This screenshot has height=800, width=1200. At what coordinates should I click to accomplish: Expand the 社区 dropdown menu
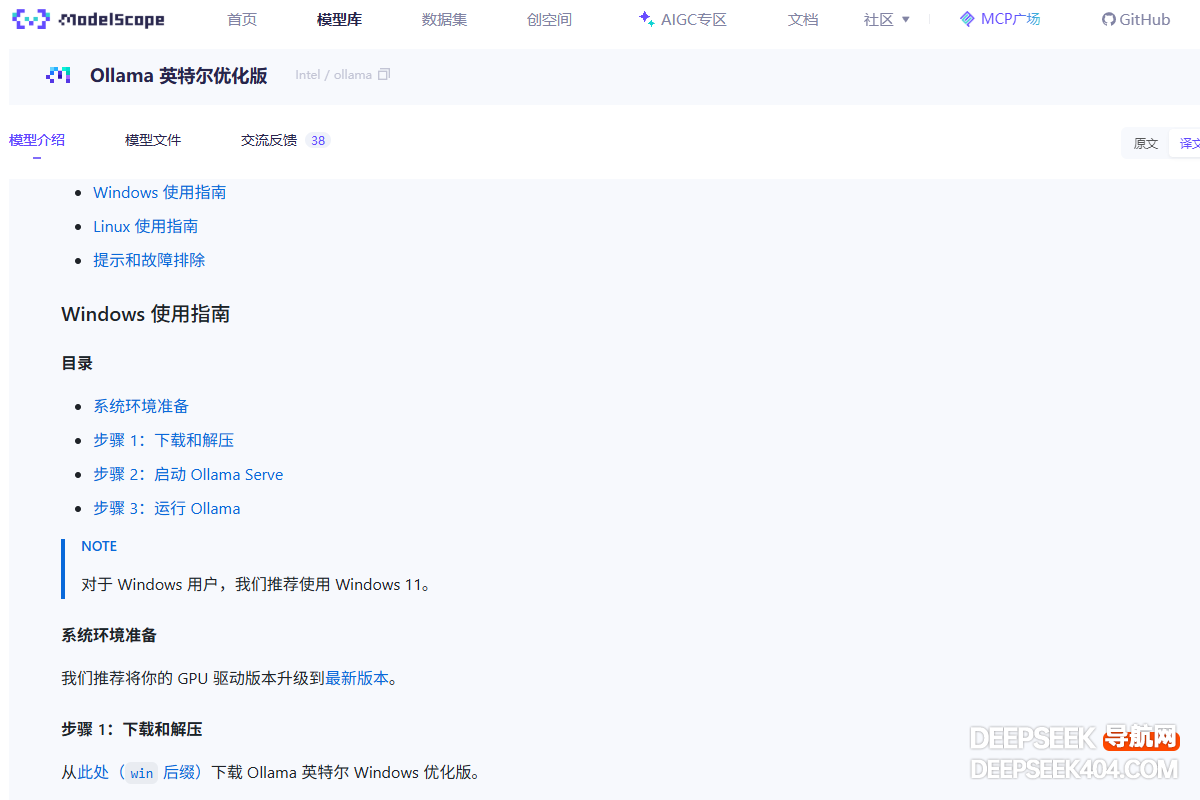coord(887,19)
